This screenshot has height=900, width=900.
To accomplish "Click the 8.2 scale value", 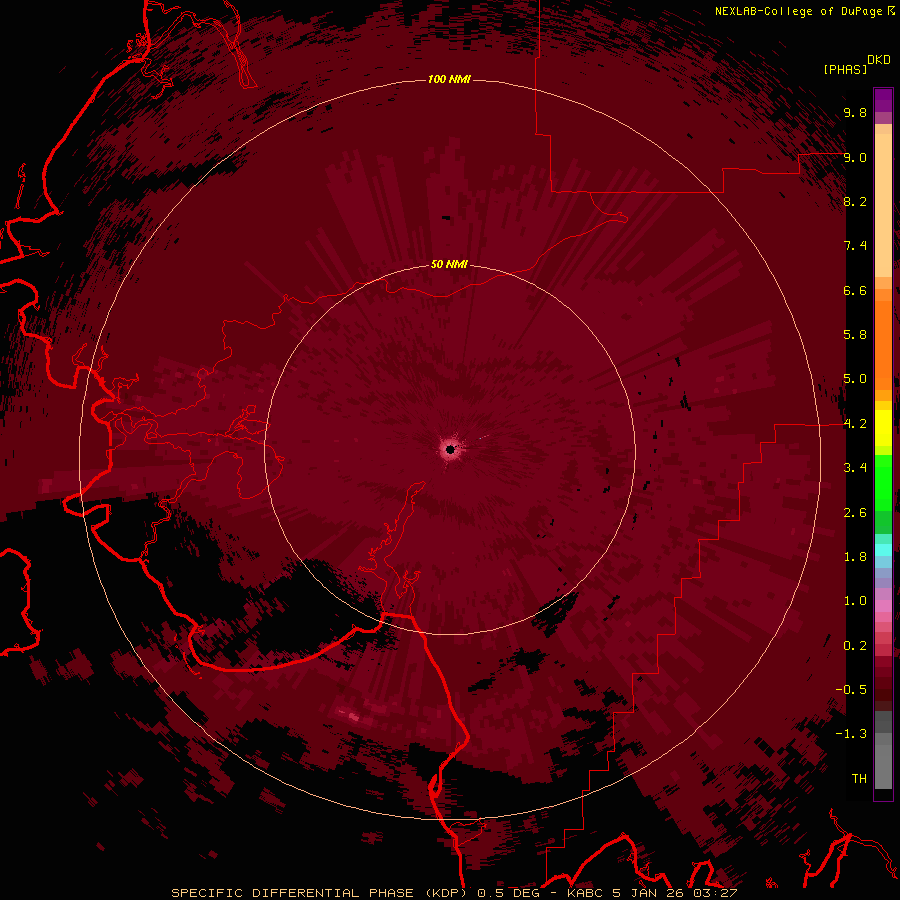I will coord(855,201).
